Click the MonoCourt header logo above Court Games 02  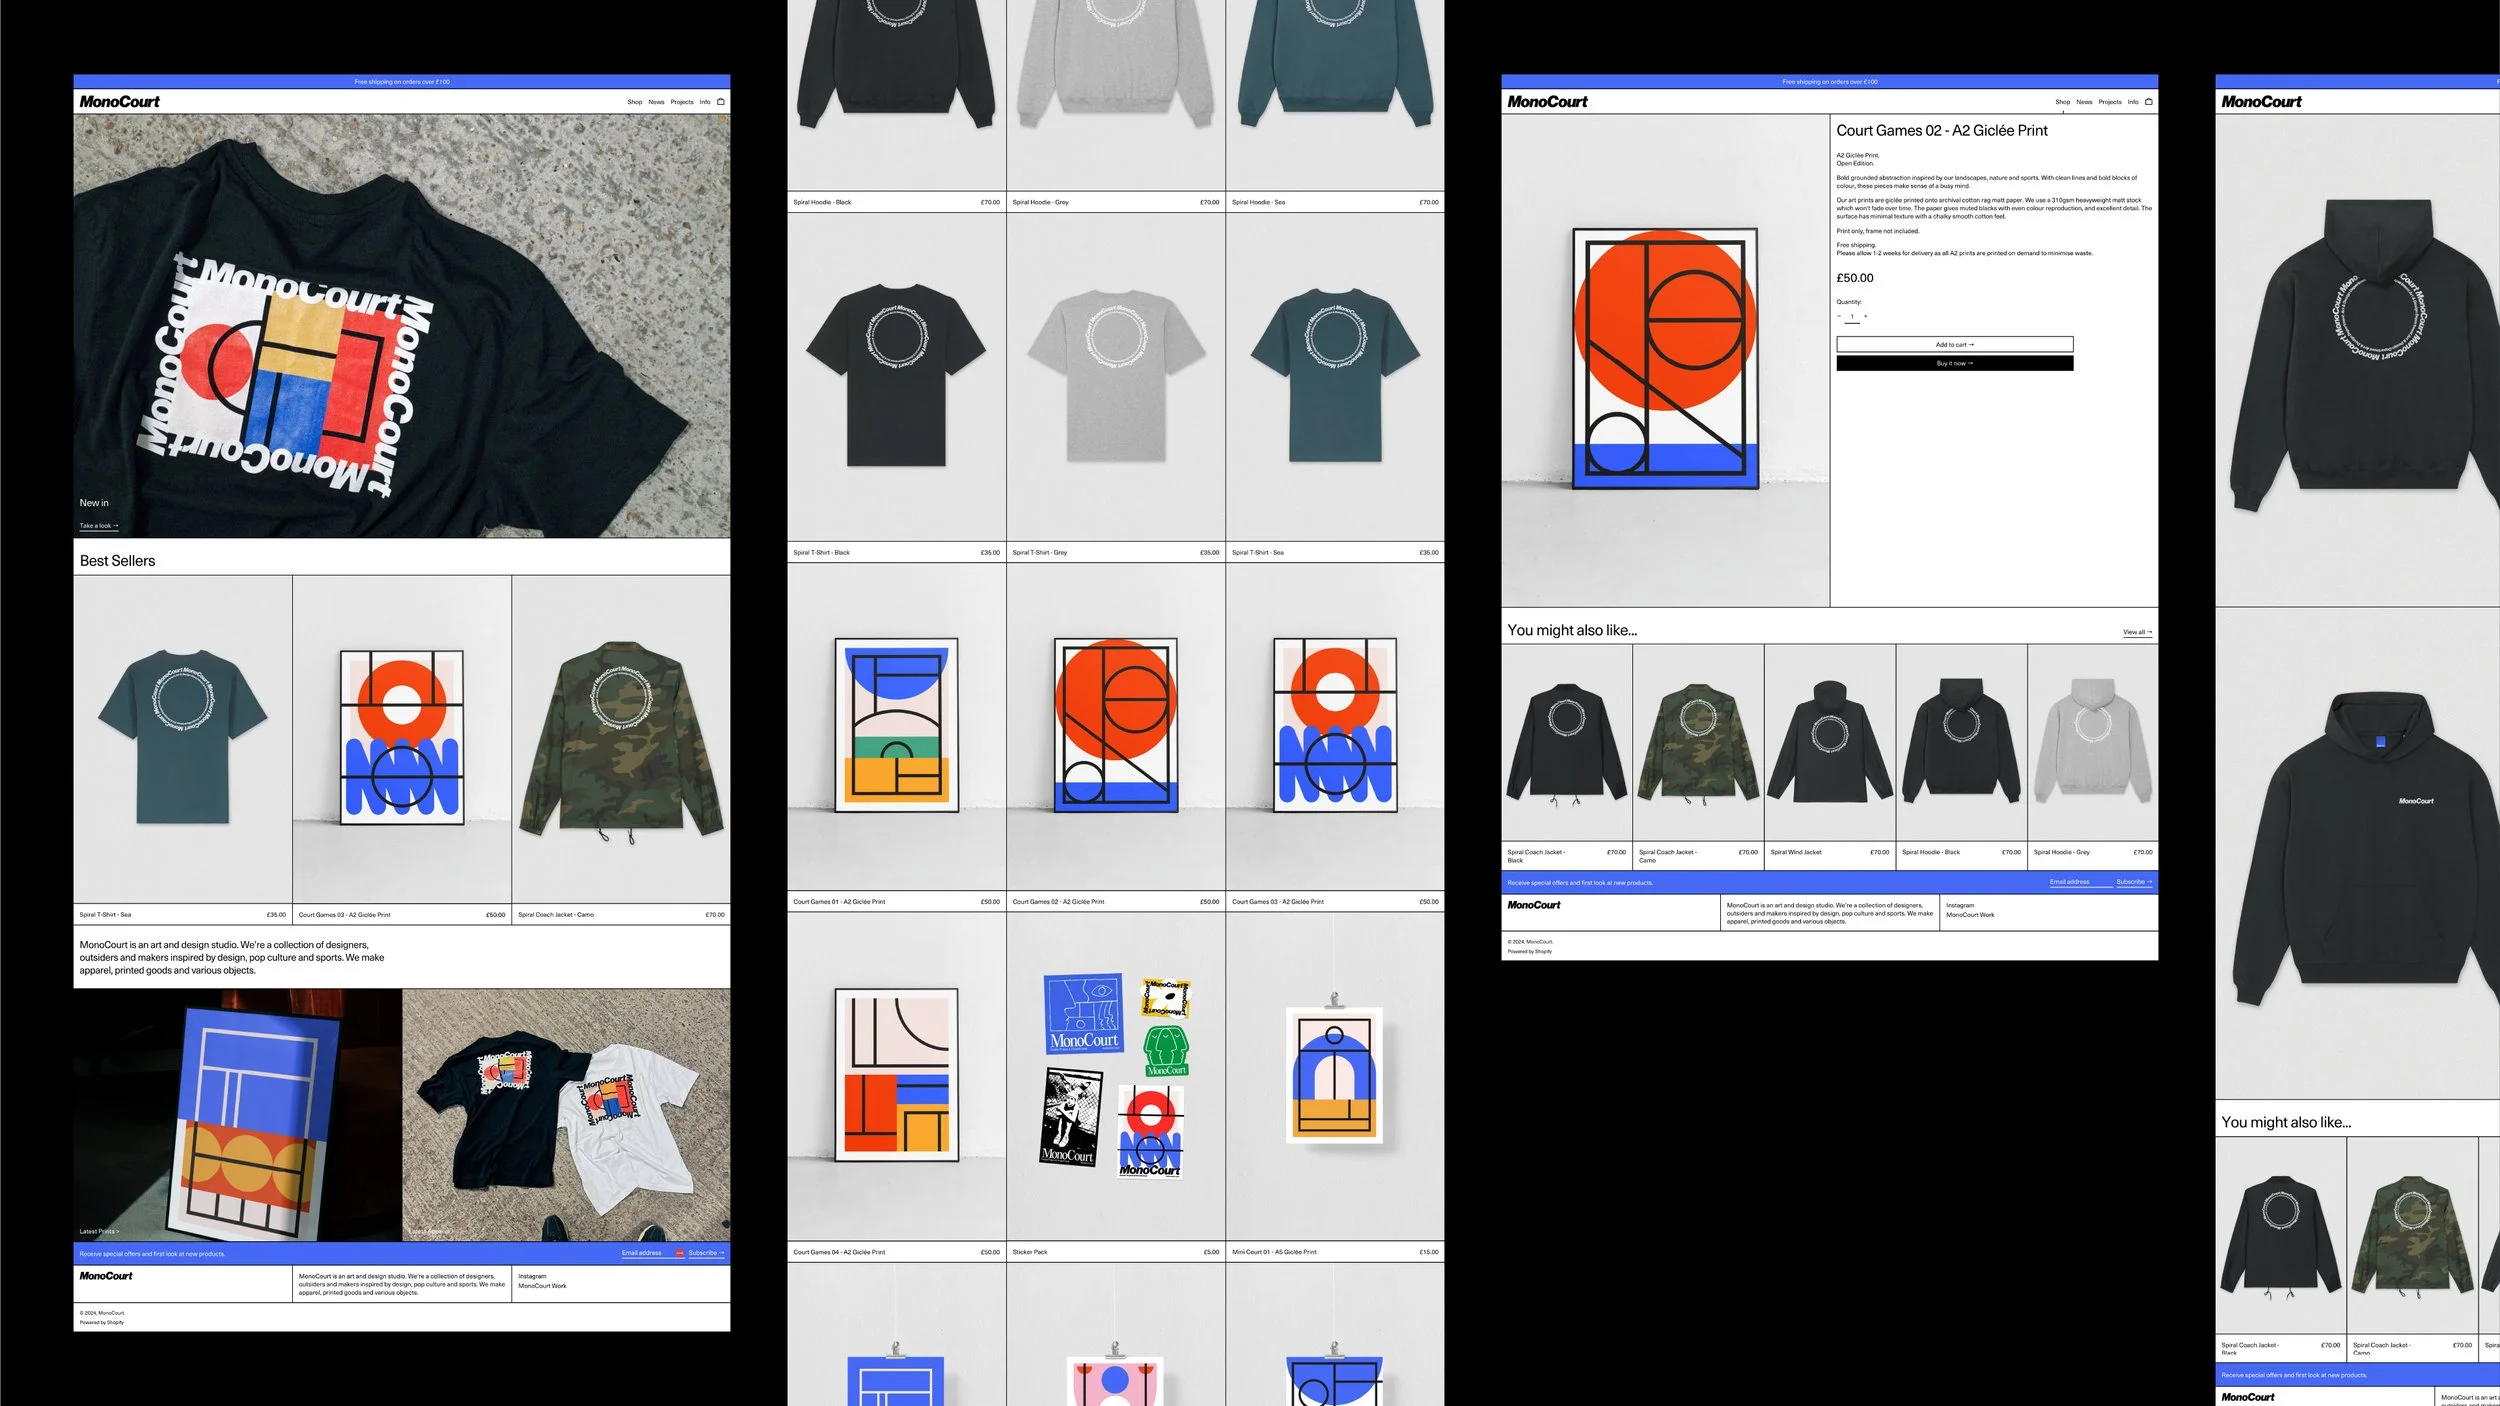1547,101
